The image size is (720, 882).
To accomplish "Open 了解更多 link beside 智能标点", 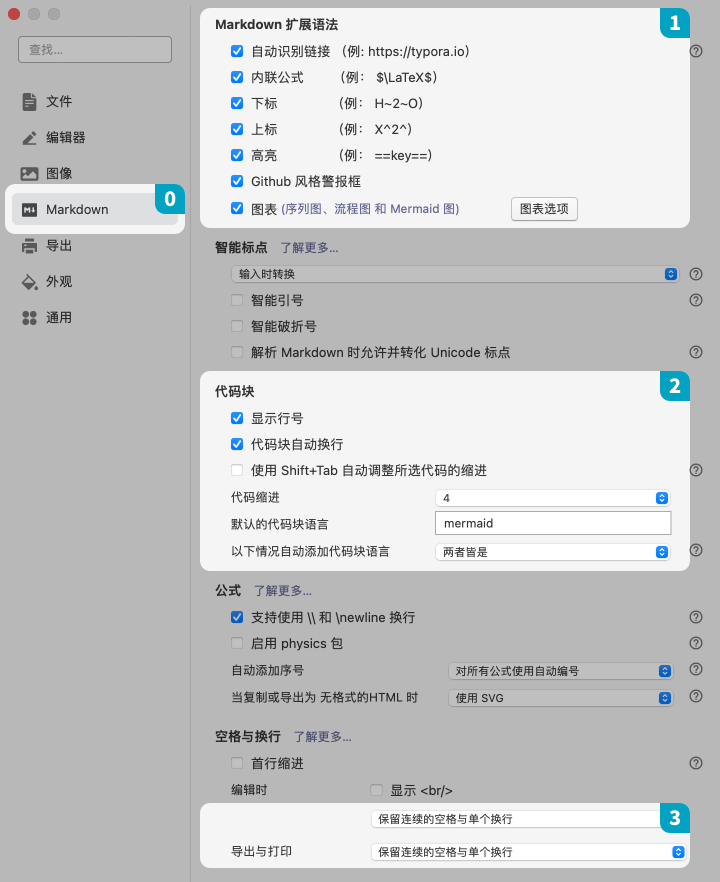I will coord(309,248).
